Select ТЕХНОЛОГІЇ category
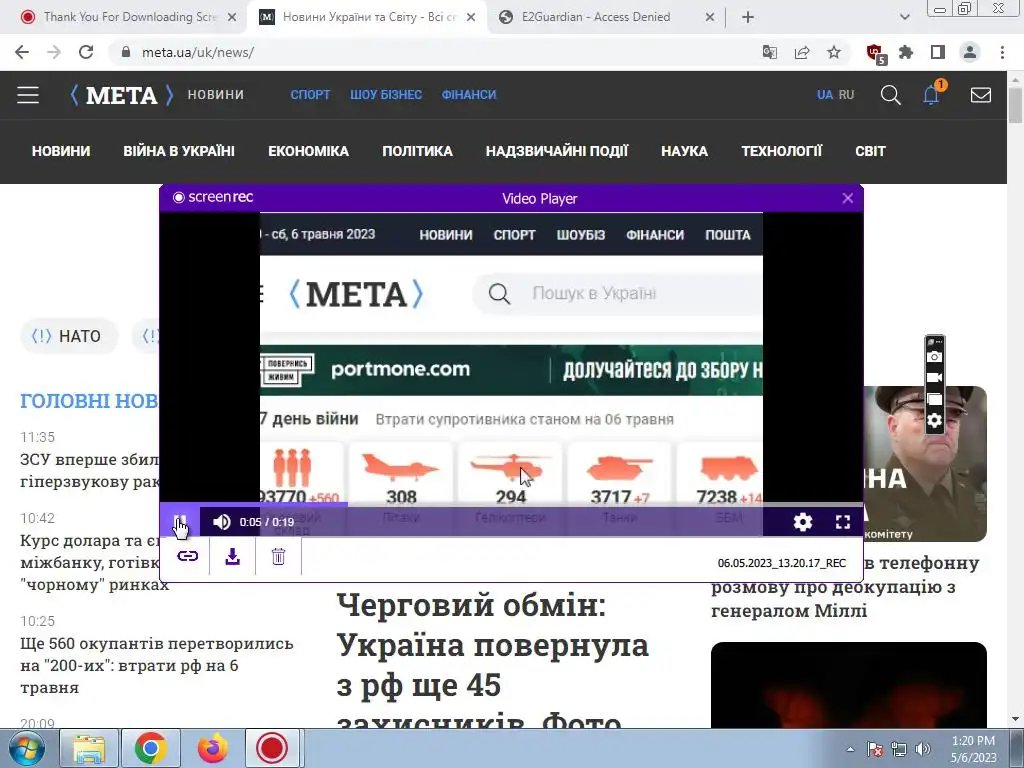This screenshot has height=768, width=1024. (782, 151)
